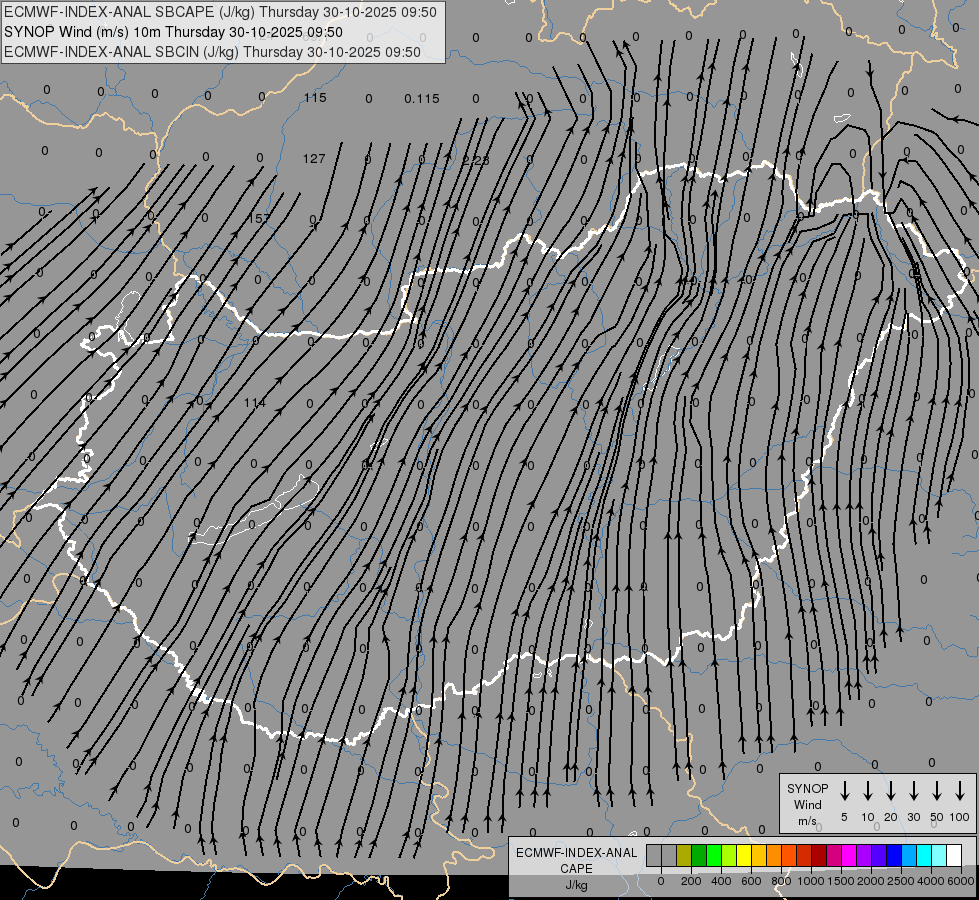This screenshot has height=900, width=979.
Task: Click the SBCIN title line in header
Action: [212, 51]
